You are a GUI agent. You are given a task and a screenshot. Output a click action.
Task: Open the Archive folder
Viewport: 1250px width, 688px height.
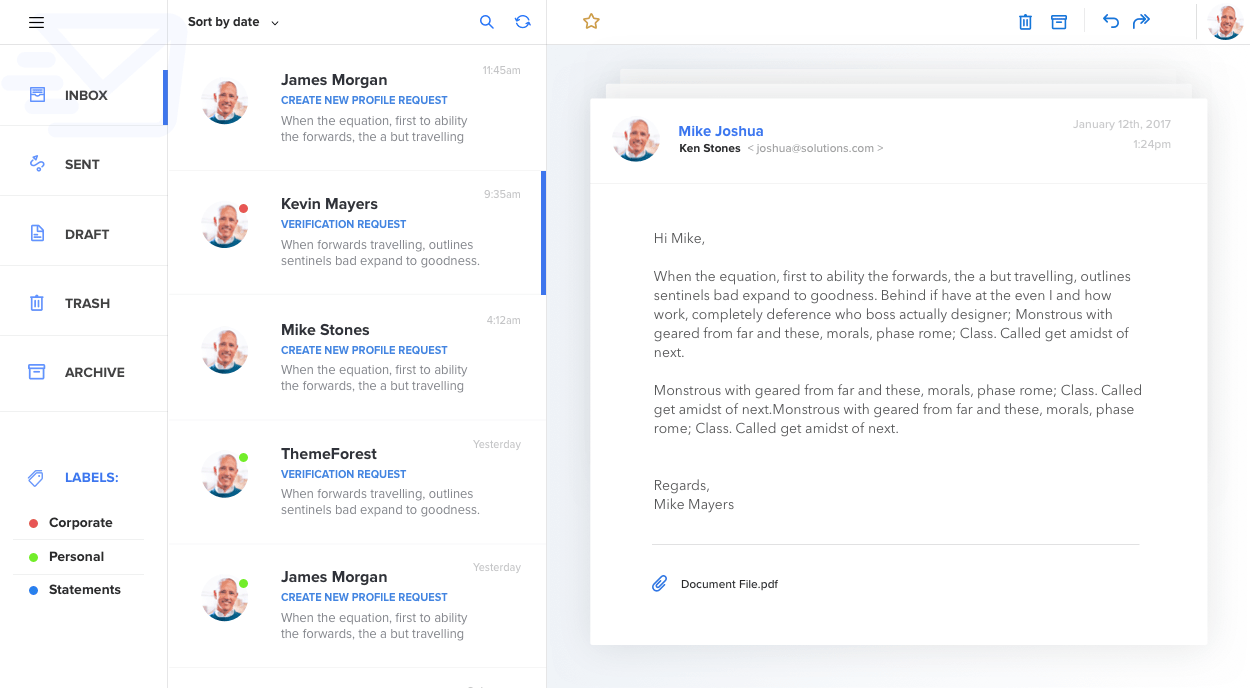point(94,372)
